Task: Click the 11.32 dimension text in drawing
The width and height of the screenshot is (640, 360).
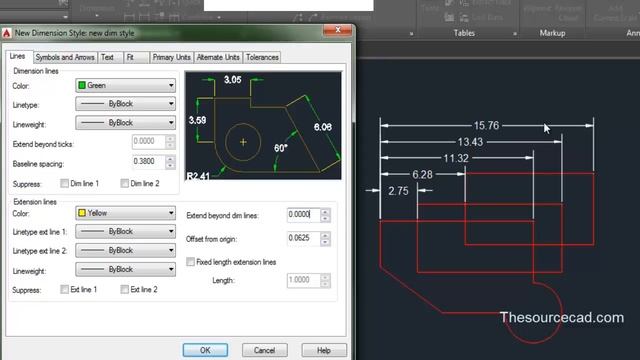Action: tap(456, 158)
